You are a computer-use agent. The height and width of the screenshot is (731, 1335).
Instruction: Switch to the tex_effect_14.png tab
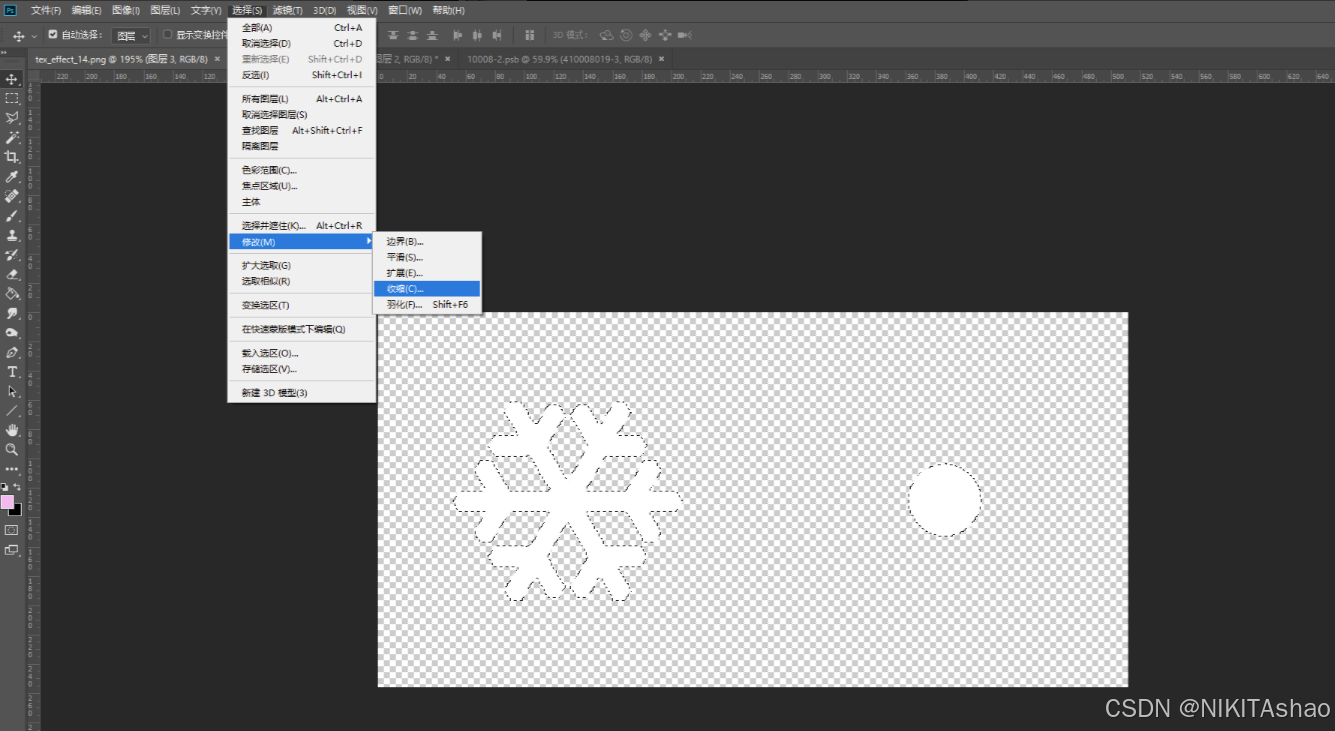[x=121, y=59]
